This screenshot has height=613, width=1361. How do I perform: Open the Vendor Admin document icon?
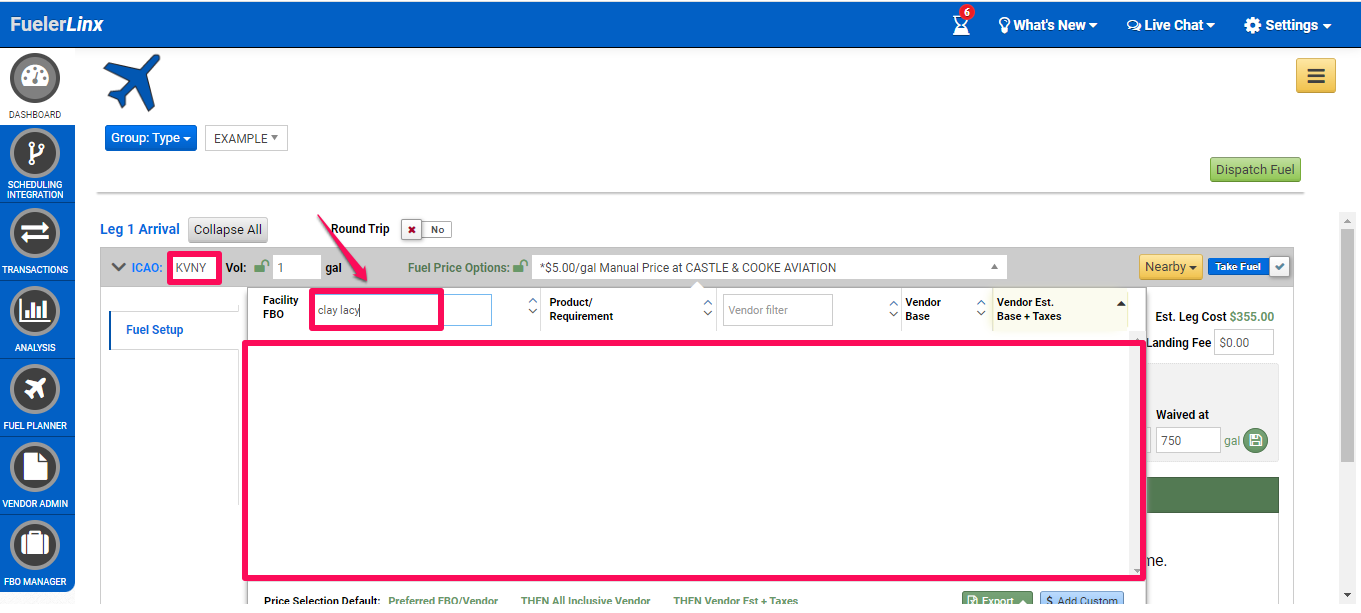(35, 468)
